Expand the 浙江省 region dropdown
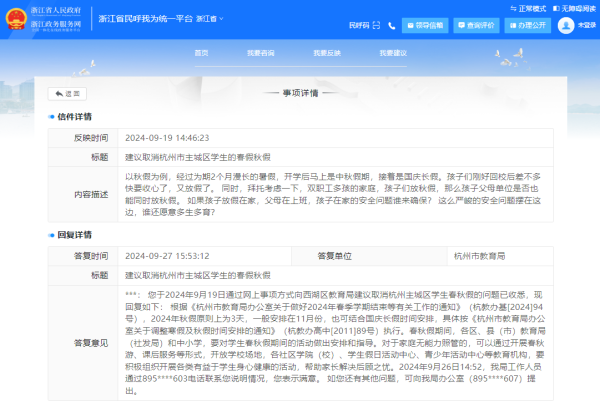The height and width of the screenshot is (407, 600). [x=208, y=19]
